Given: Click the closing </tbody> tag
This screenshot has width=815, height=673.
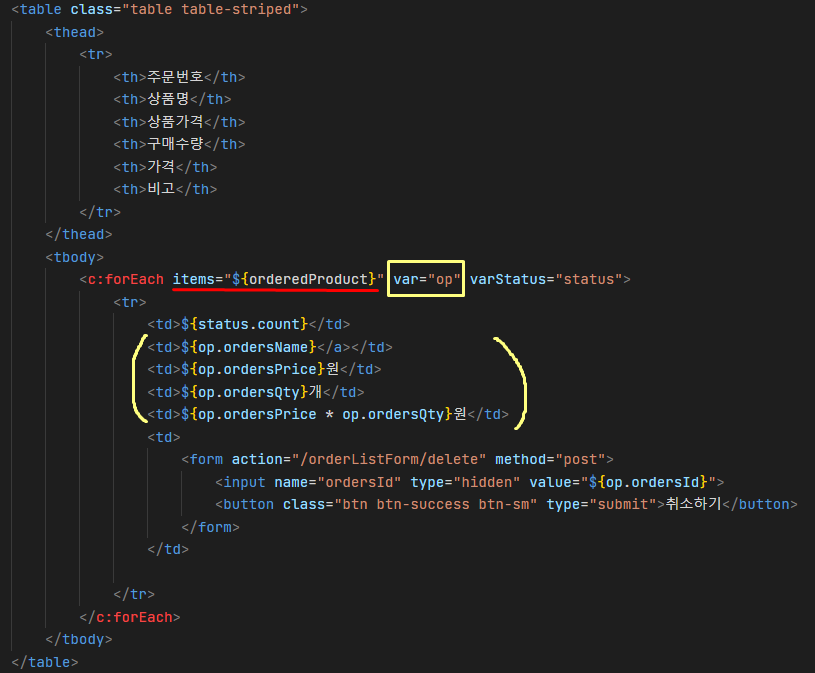Looking at the screenshot, I should point(78,639).
